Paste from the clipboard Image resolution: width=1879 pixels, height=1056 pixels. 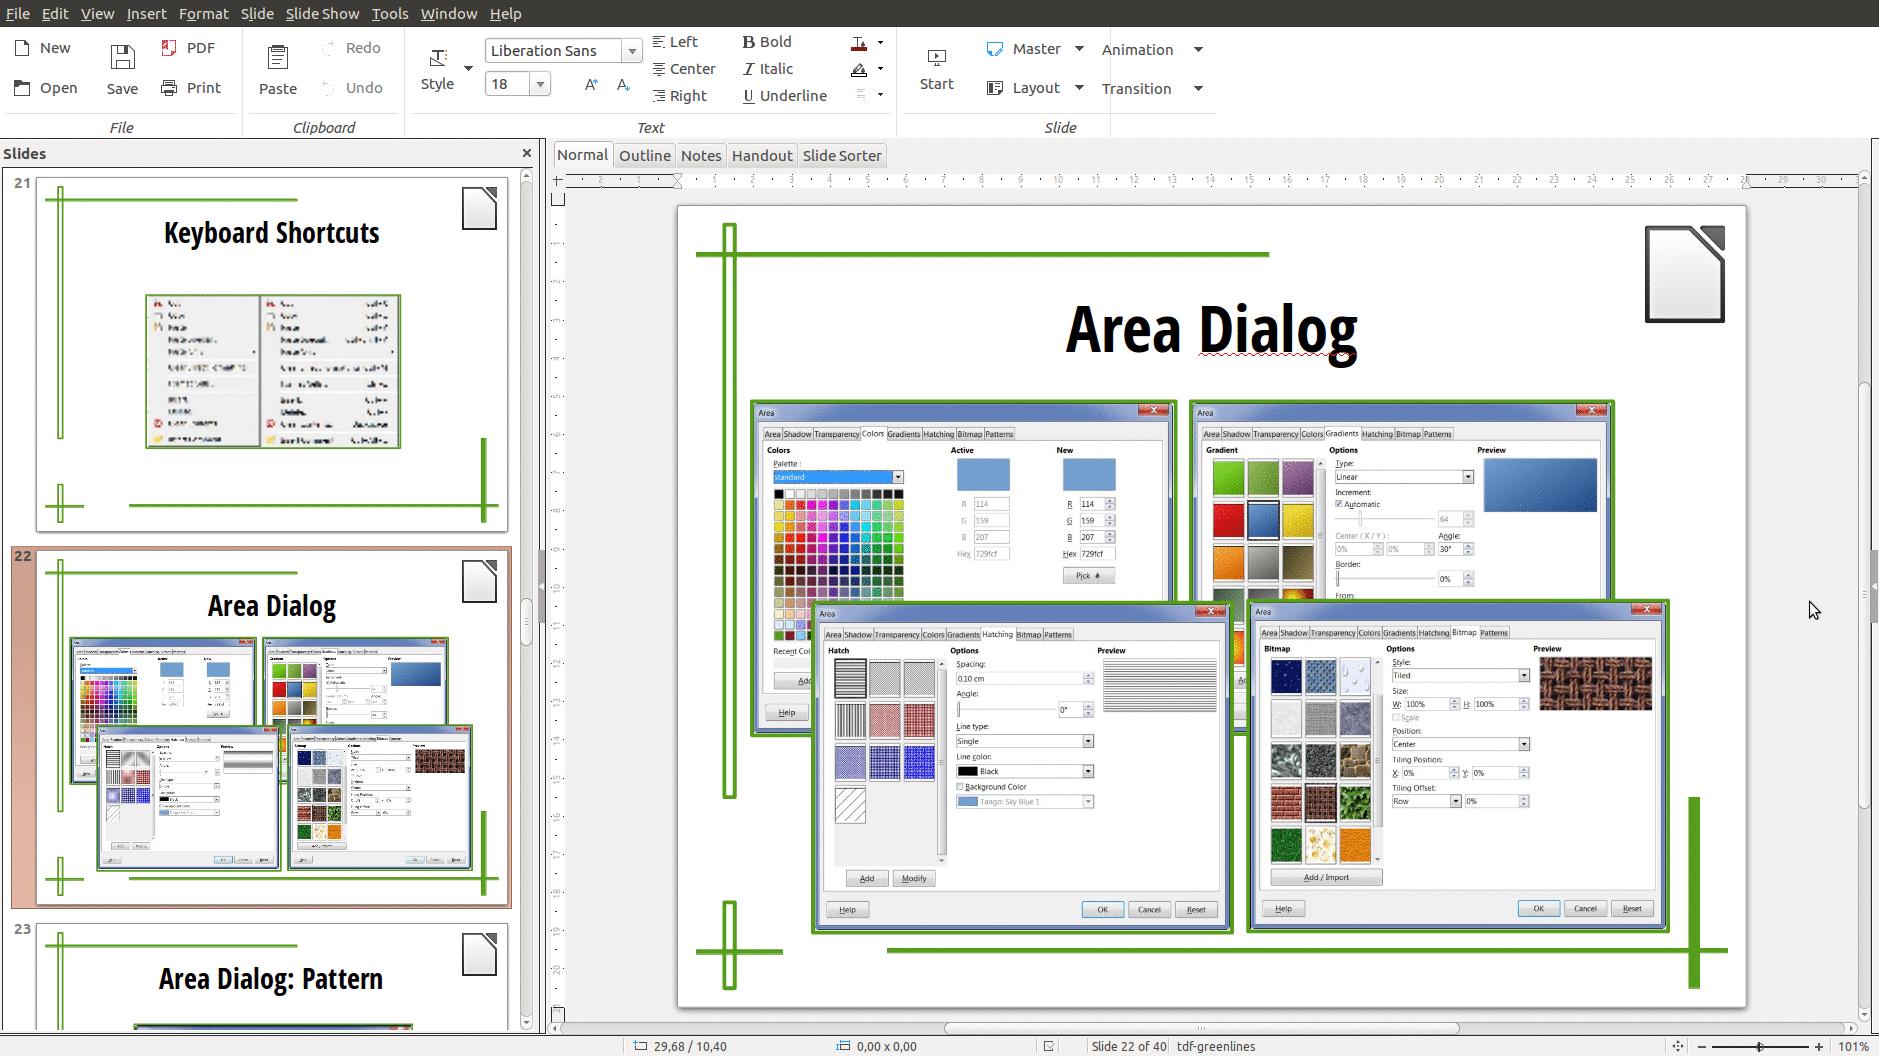278,69
